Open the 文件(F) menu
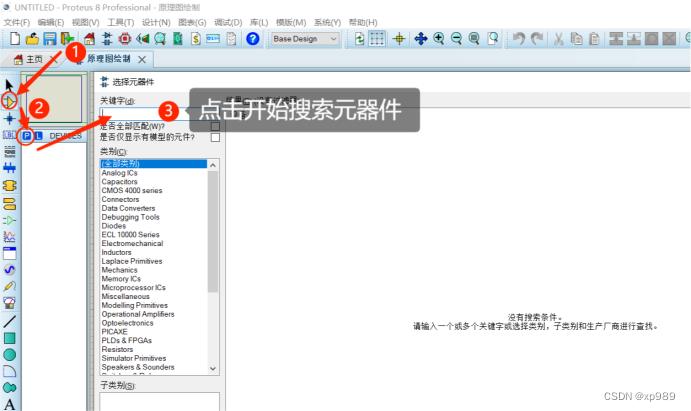 tap(17, 22)
